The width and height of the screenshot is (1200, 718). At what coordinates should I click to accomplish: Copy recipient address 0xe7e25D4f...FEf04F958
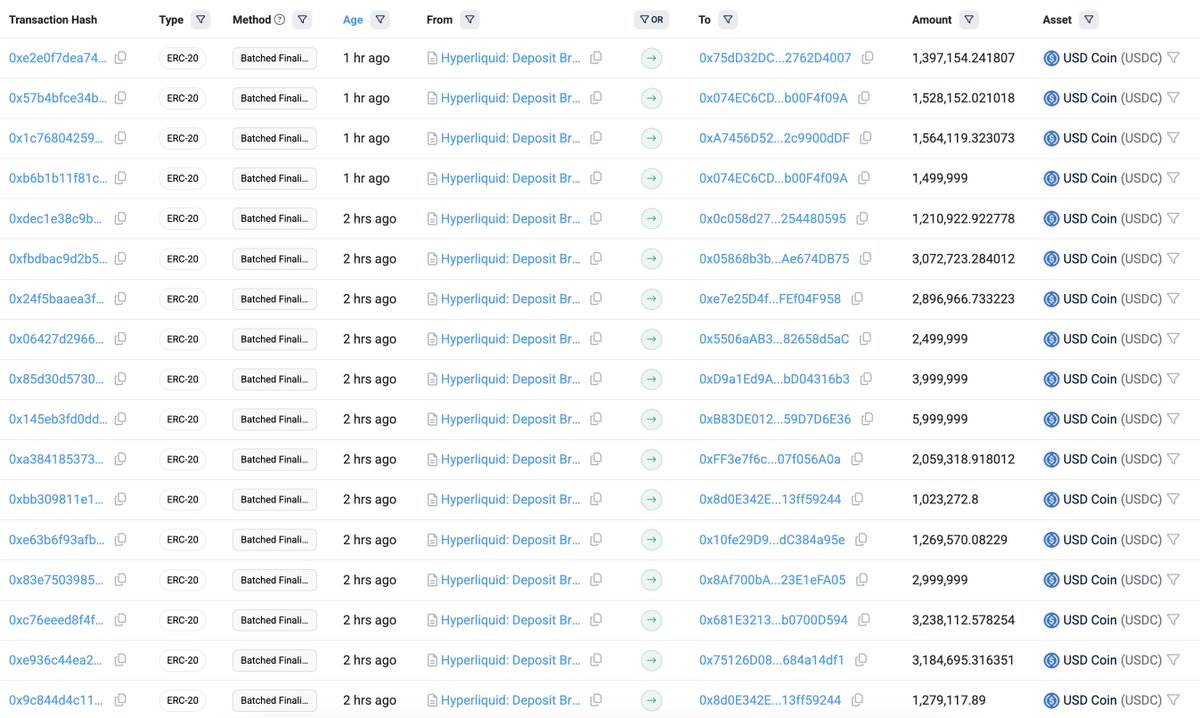[857, 298]
